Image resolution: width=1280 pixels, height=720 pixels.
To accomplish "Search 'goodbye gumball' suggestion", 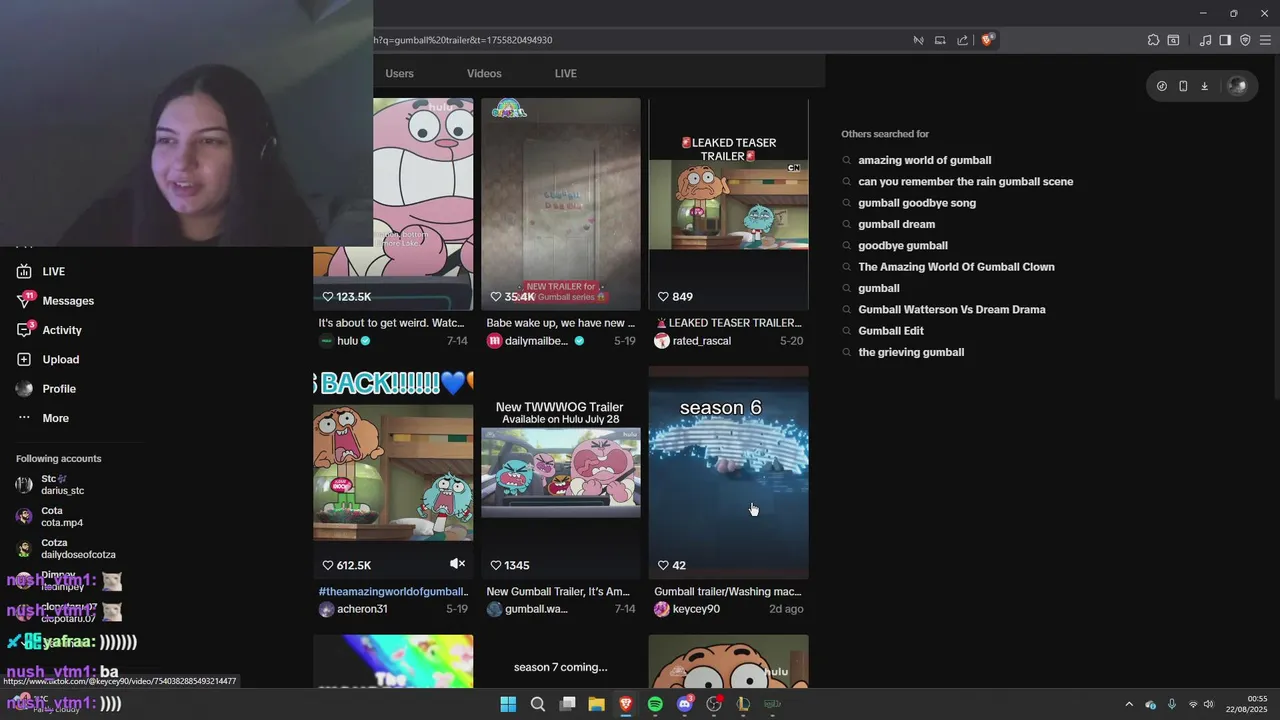I will 902,246.
